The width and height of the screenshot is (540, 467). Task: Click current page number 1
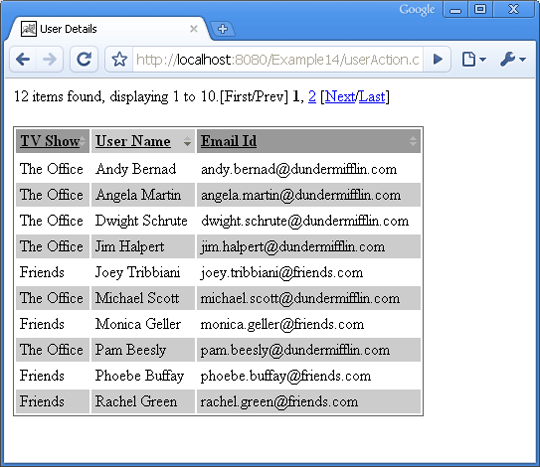295,96
